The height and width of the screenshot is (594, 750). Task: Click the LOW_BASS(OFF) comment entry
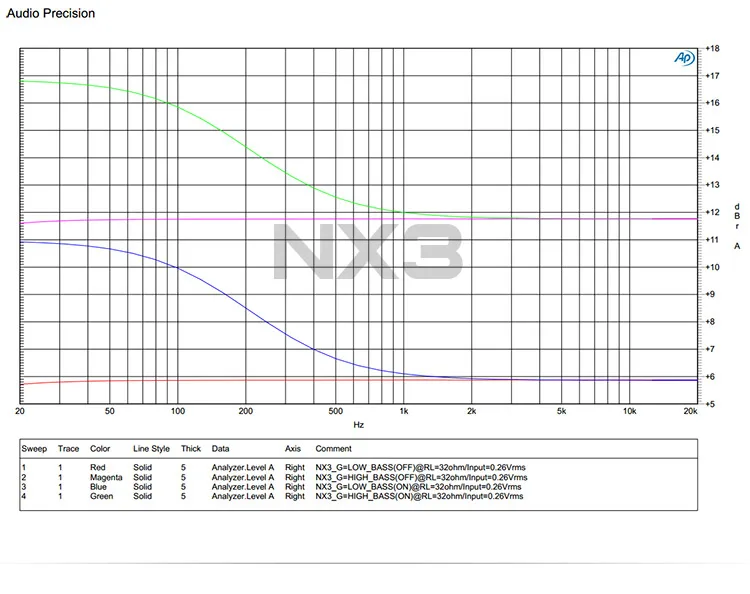pos(420,467)
